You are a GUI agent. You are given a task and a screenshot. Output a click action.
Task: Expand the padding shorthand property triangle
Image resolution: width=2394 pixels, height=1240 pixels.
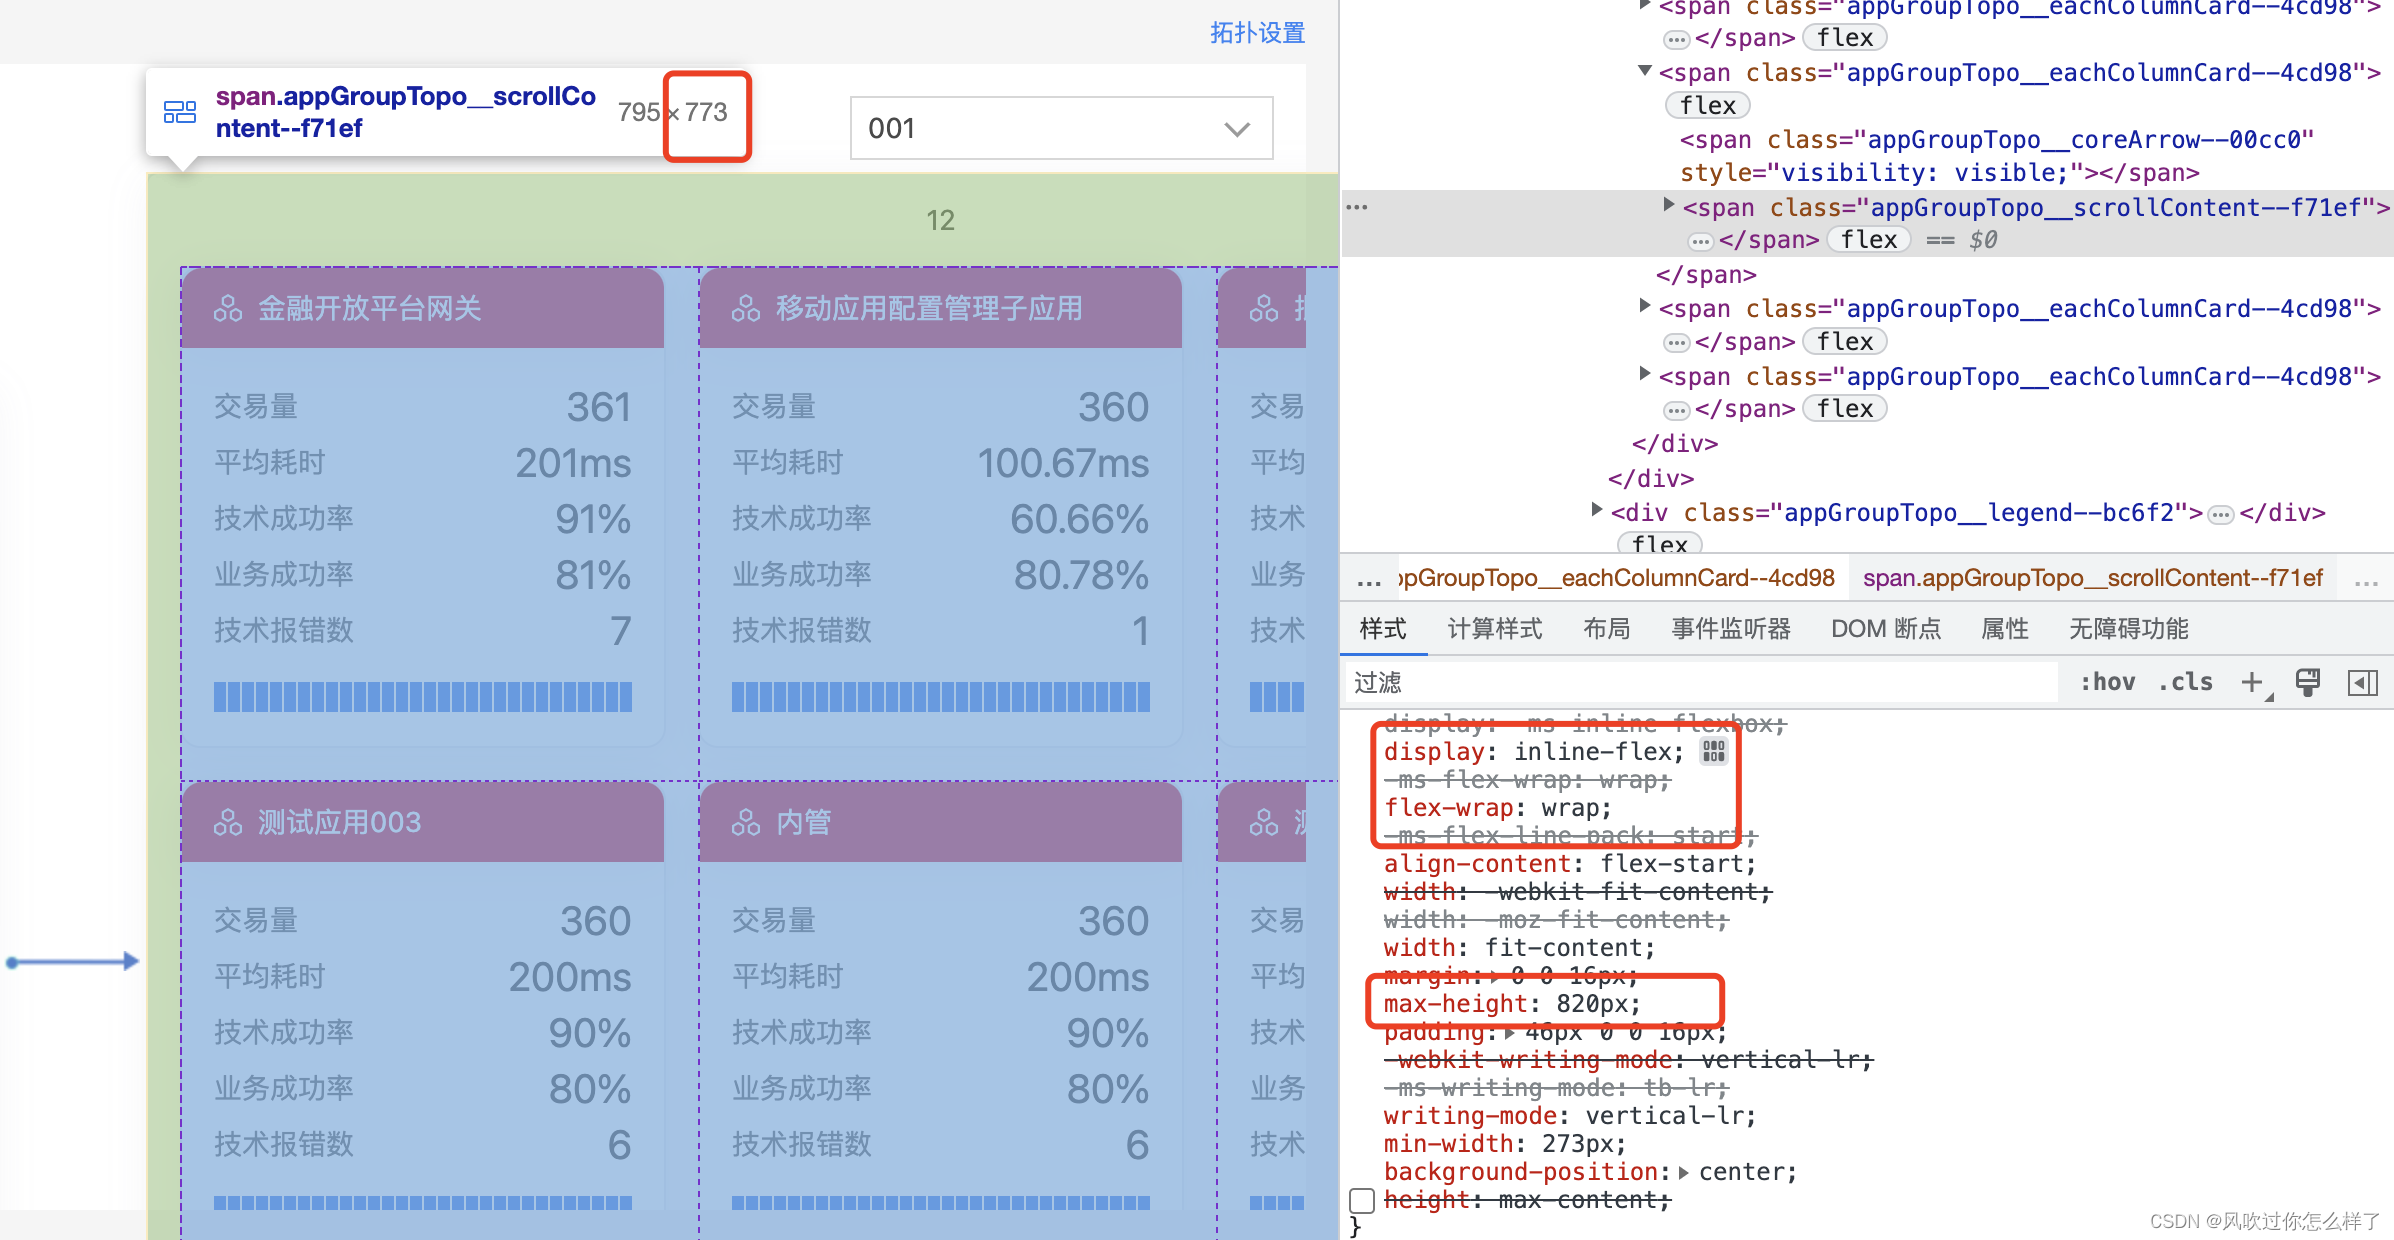pos(1510,1033)
